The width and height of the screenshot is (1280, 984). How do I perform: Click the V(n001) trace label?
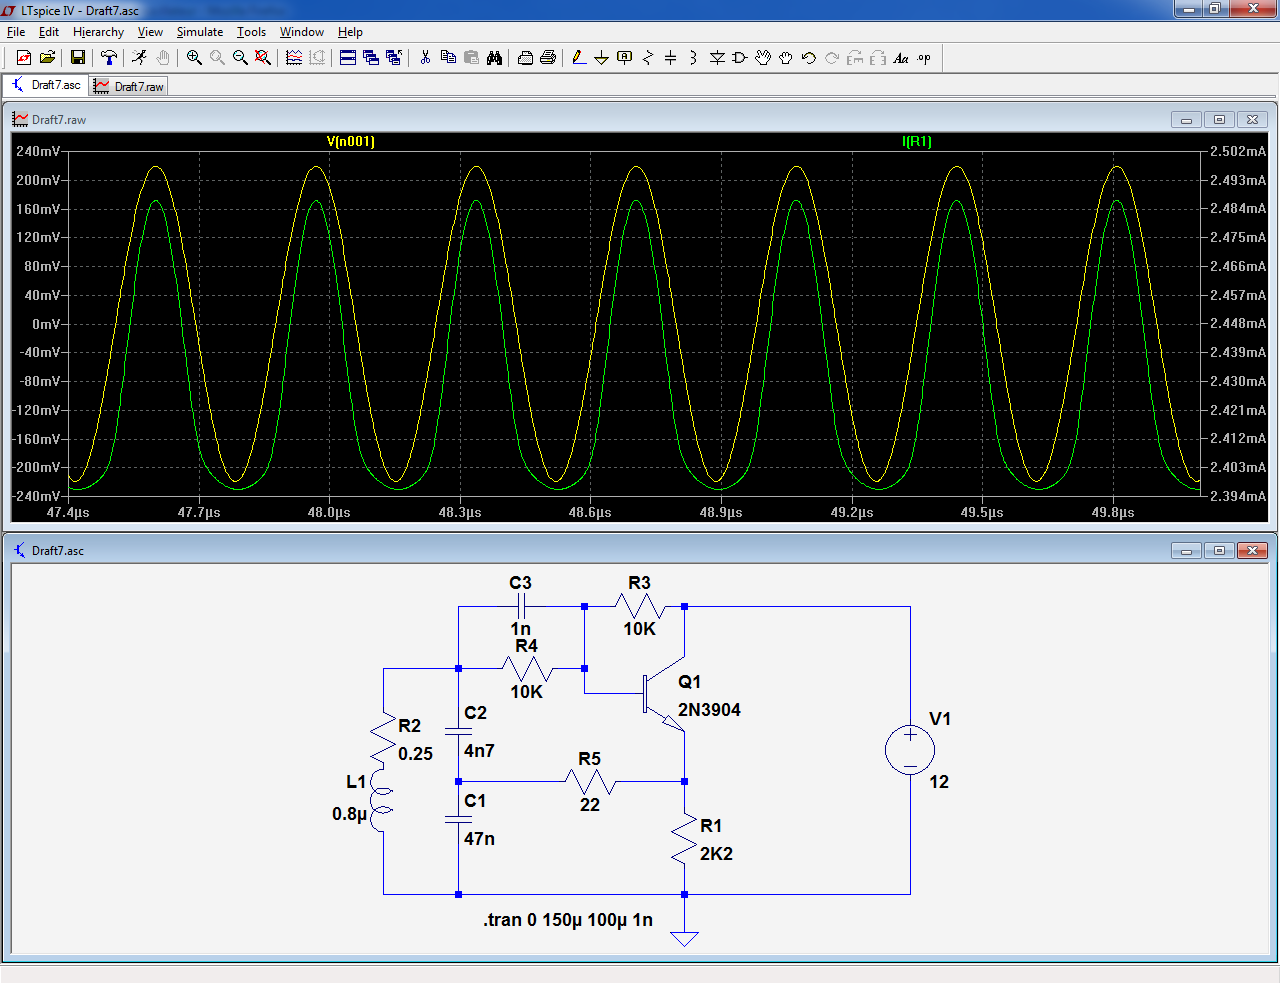(350, 142)
